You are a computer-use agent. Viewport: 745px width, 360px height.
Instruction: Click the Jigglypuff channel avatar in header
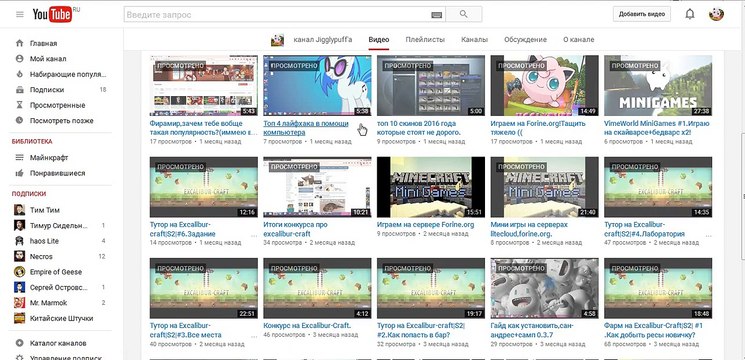pos(277,40)
